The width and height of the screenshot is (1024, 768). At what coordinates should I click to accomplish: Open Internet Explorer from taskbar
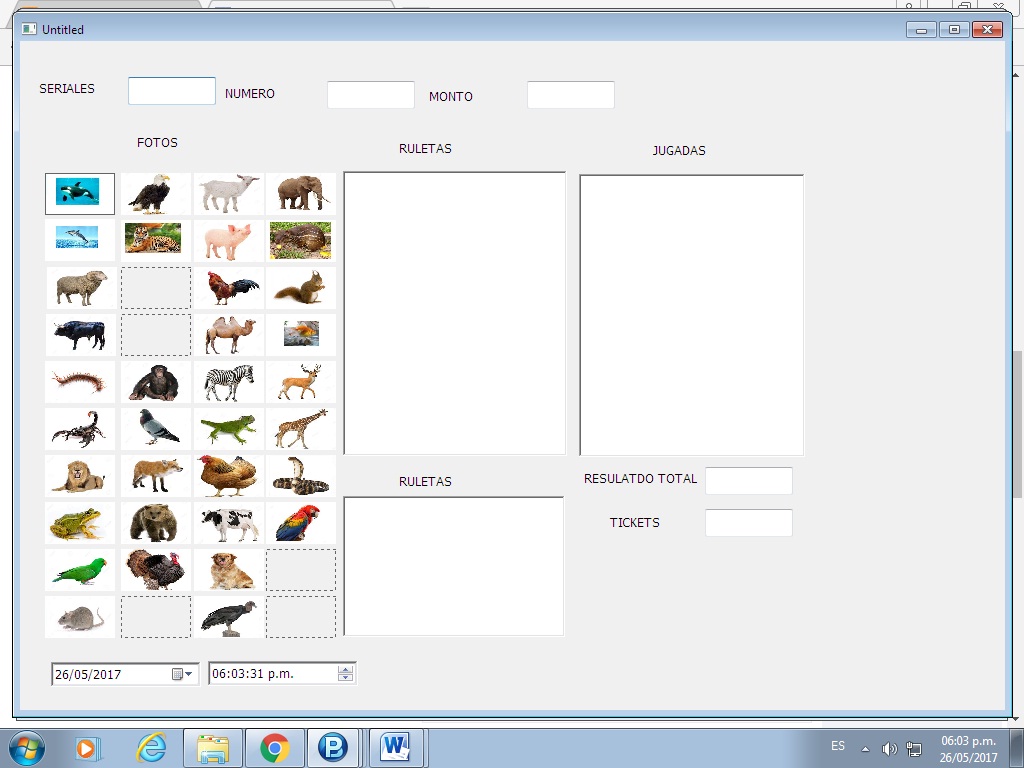click(151, 748)
